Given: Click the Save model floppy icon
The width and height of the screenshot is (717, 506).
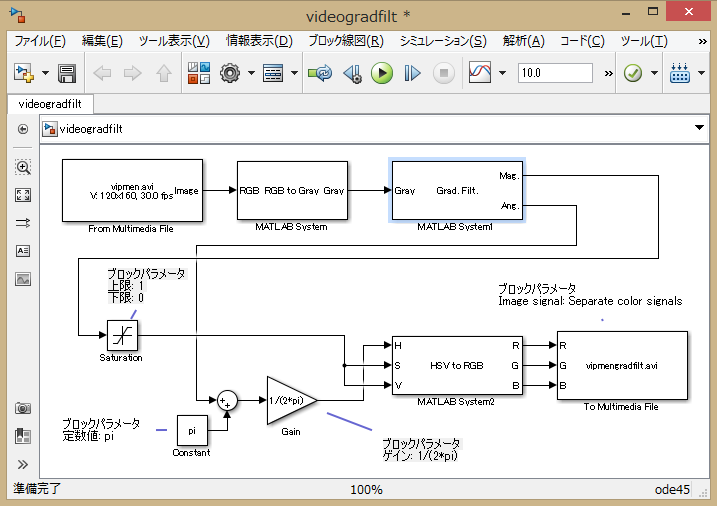Looking at the screenshot, I should (x=67, y=73).
